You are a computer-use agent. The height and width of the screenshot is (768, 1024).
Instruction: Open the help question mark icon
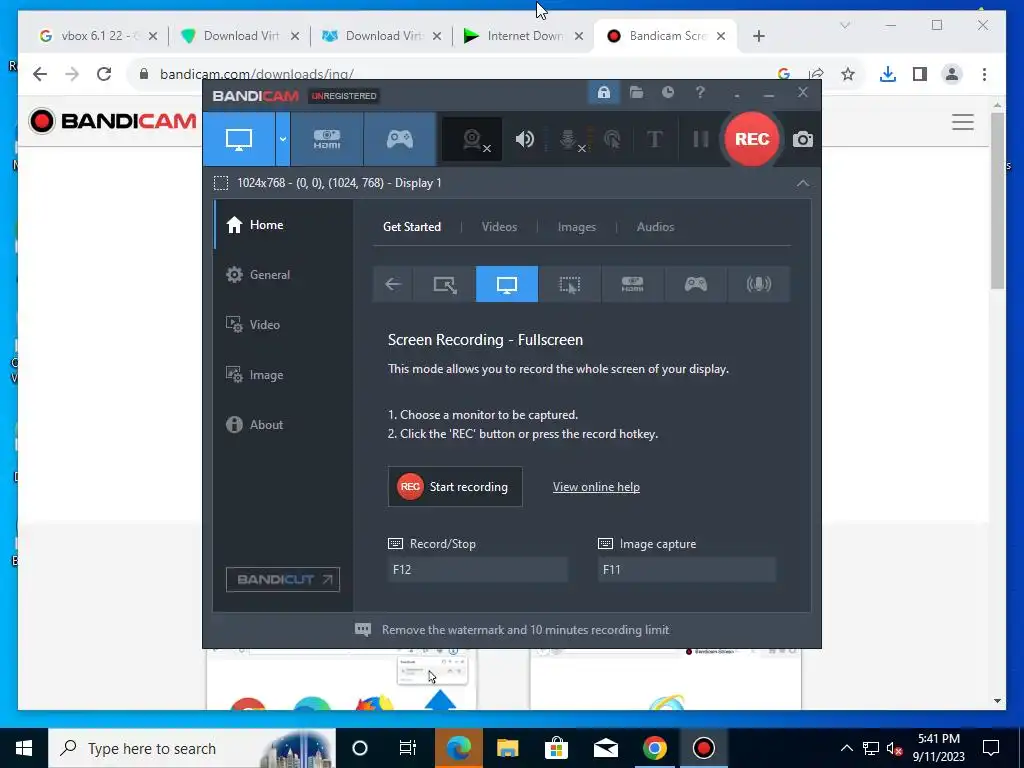pos(700,92)
